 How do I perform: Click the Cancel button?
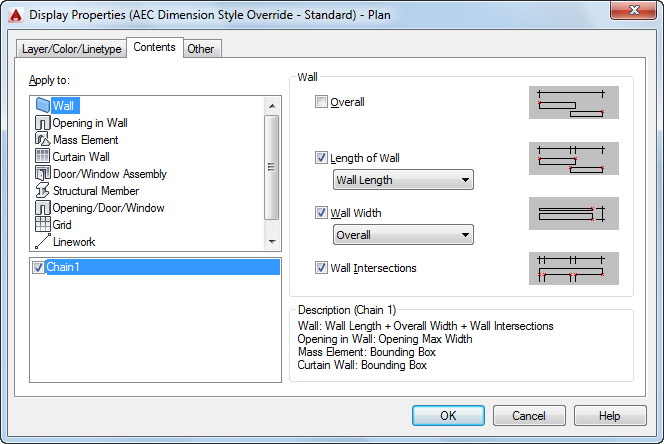(x=528, y=416)
